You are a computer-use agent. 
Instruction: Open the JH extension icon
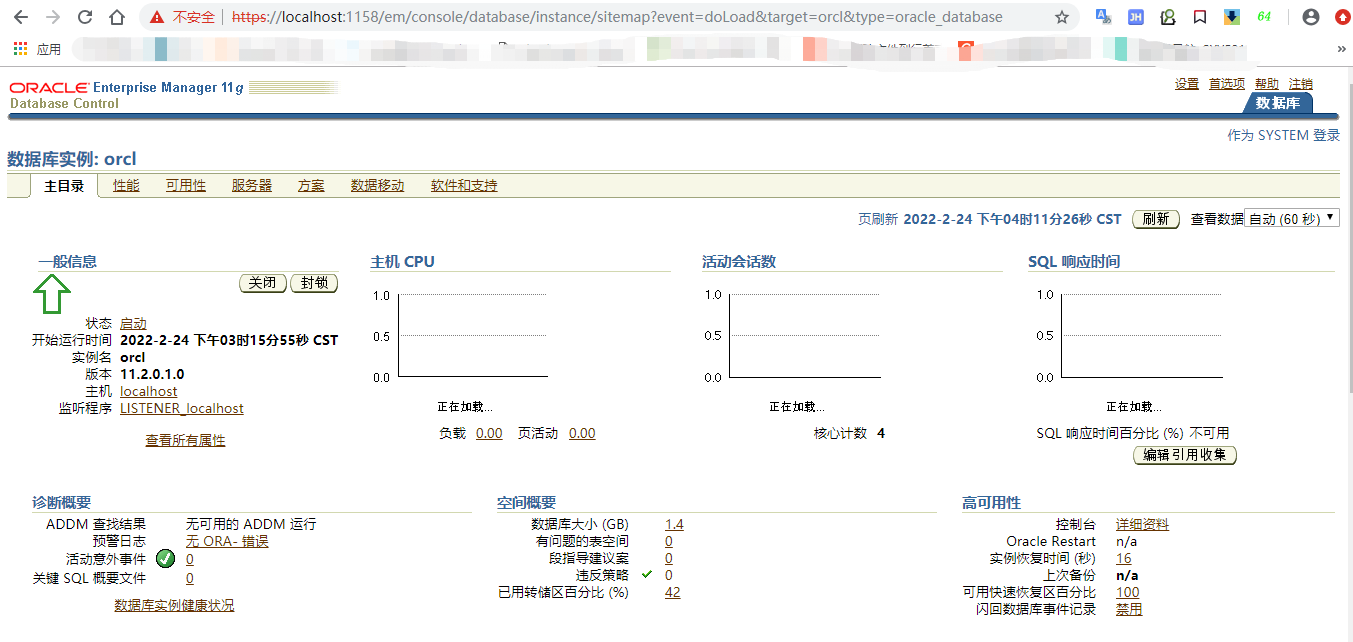pos(1136,17)
